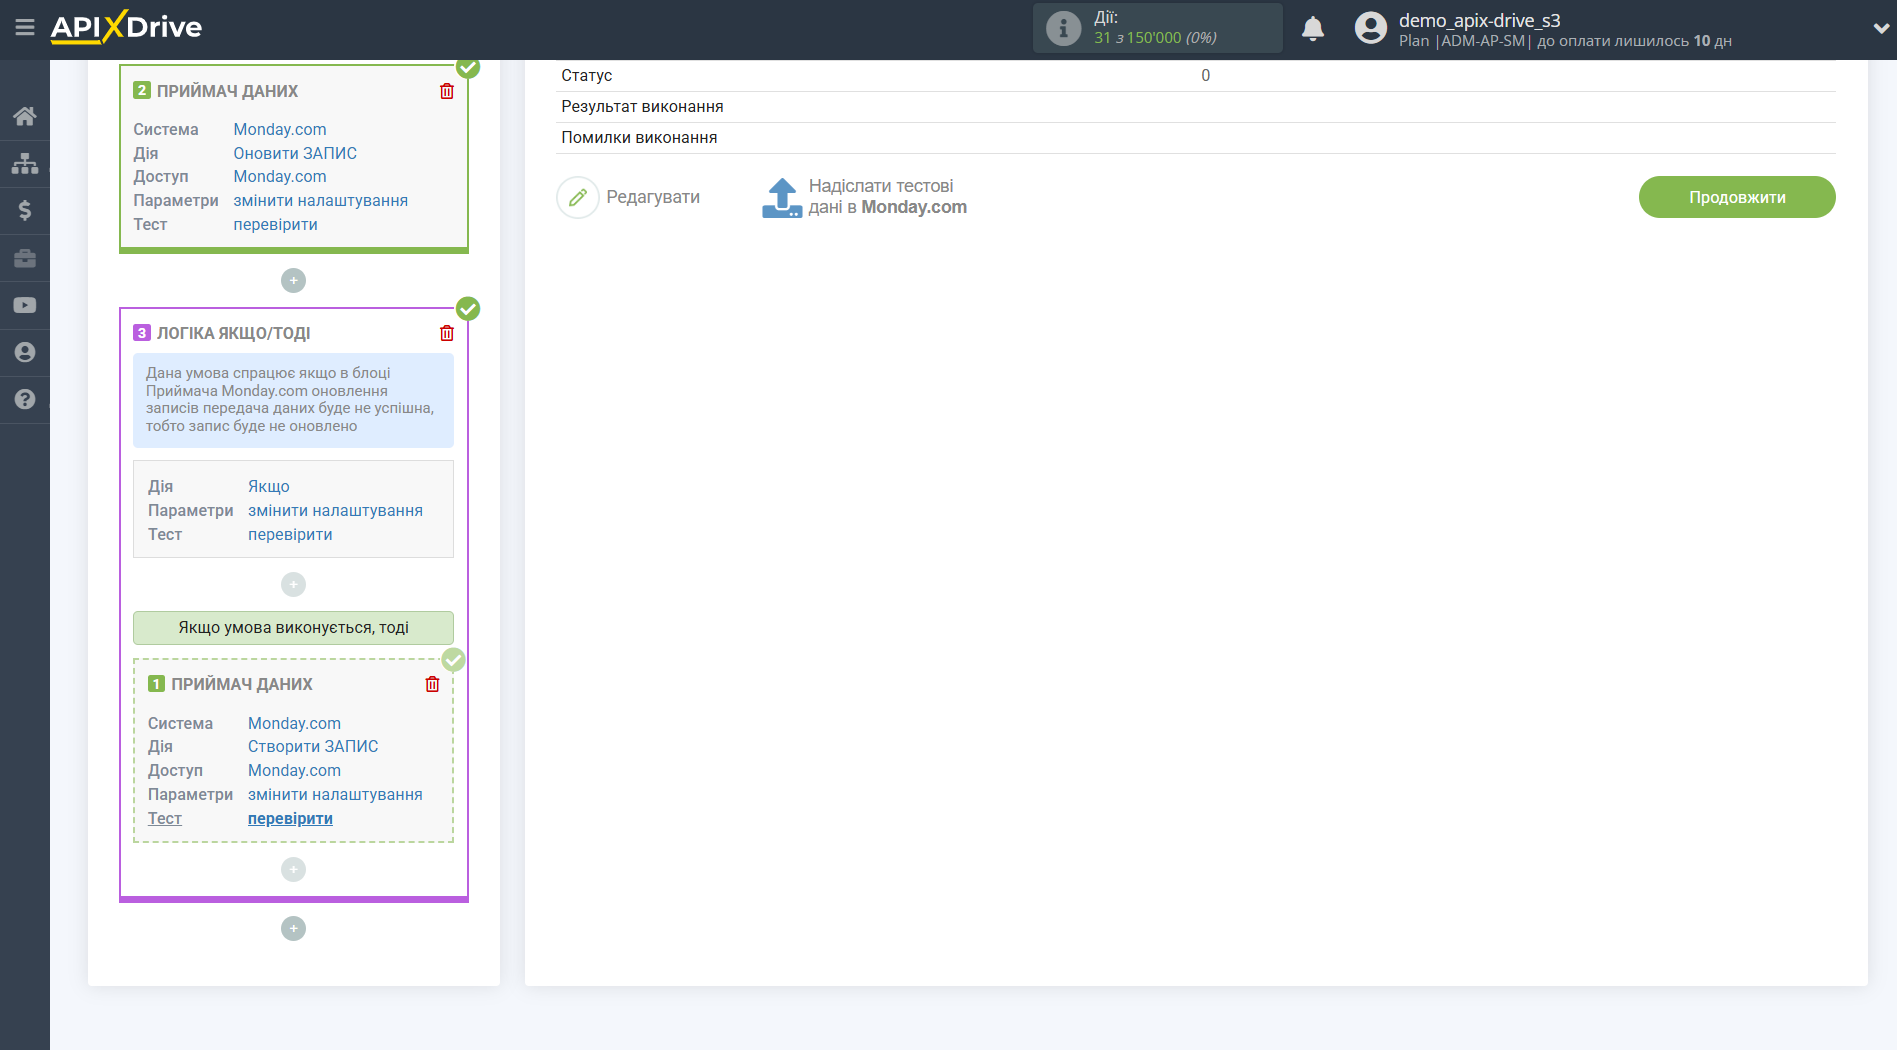The image size is (1897, 1050).
Task: Open Monday.com system link in block 2
Action: [280, 129]
